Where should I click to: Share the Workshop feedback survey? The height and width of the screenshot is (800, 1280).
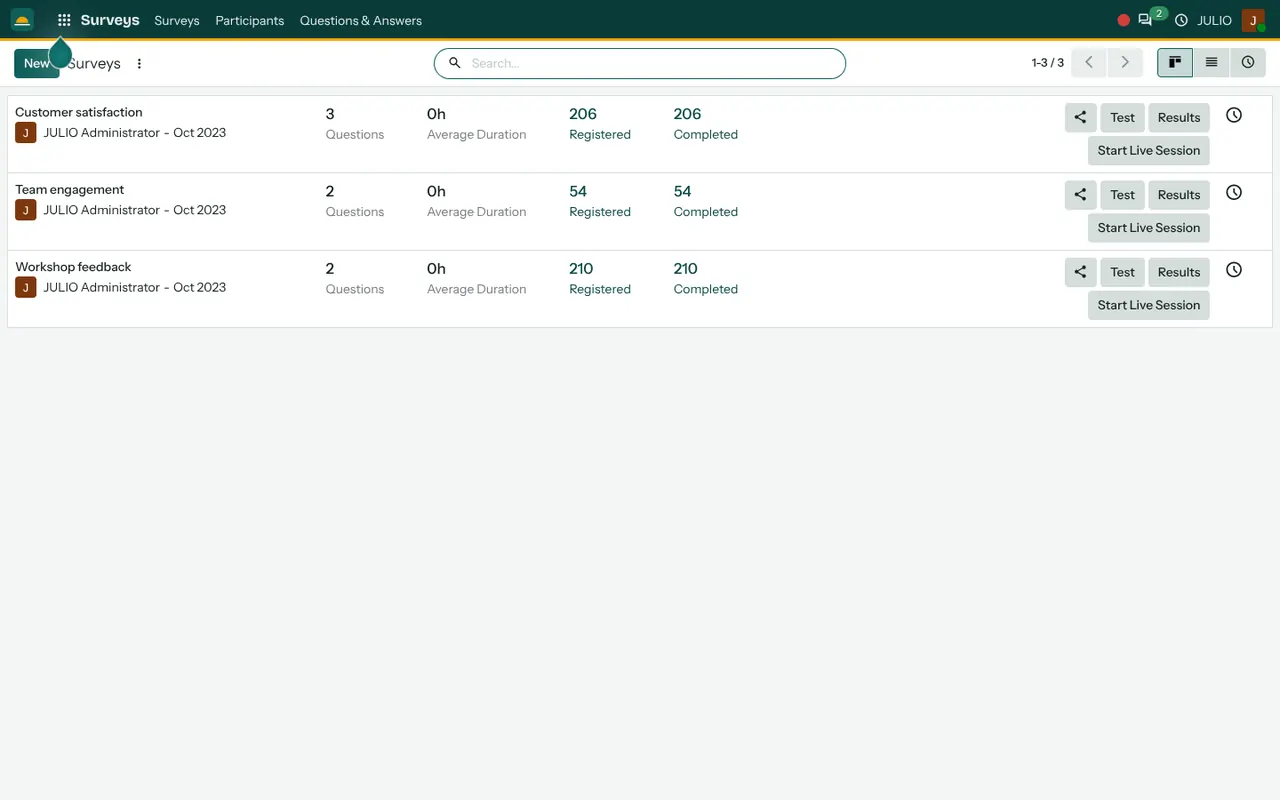1080,272
